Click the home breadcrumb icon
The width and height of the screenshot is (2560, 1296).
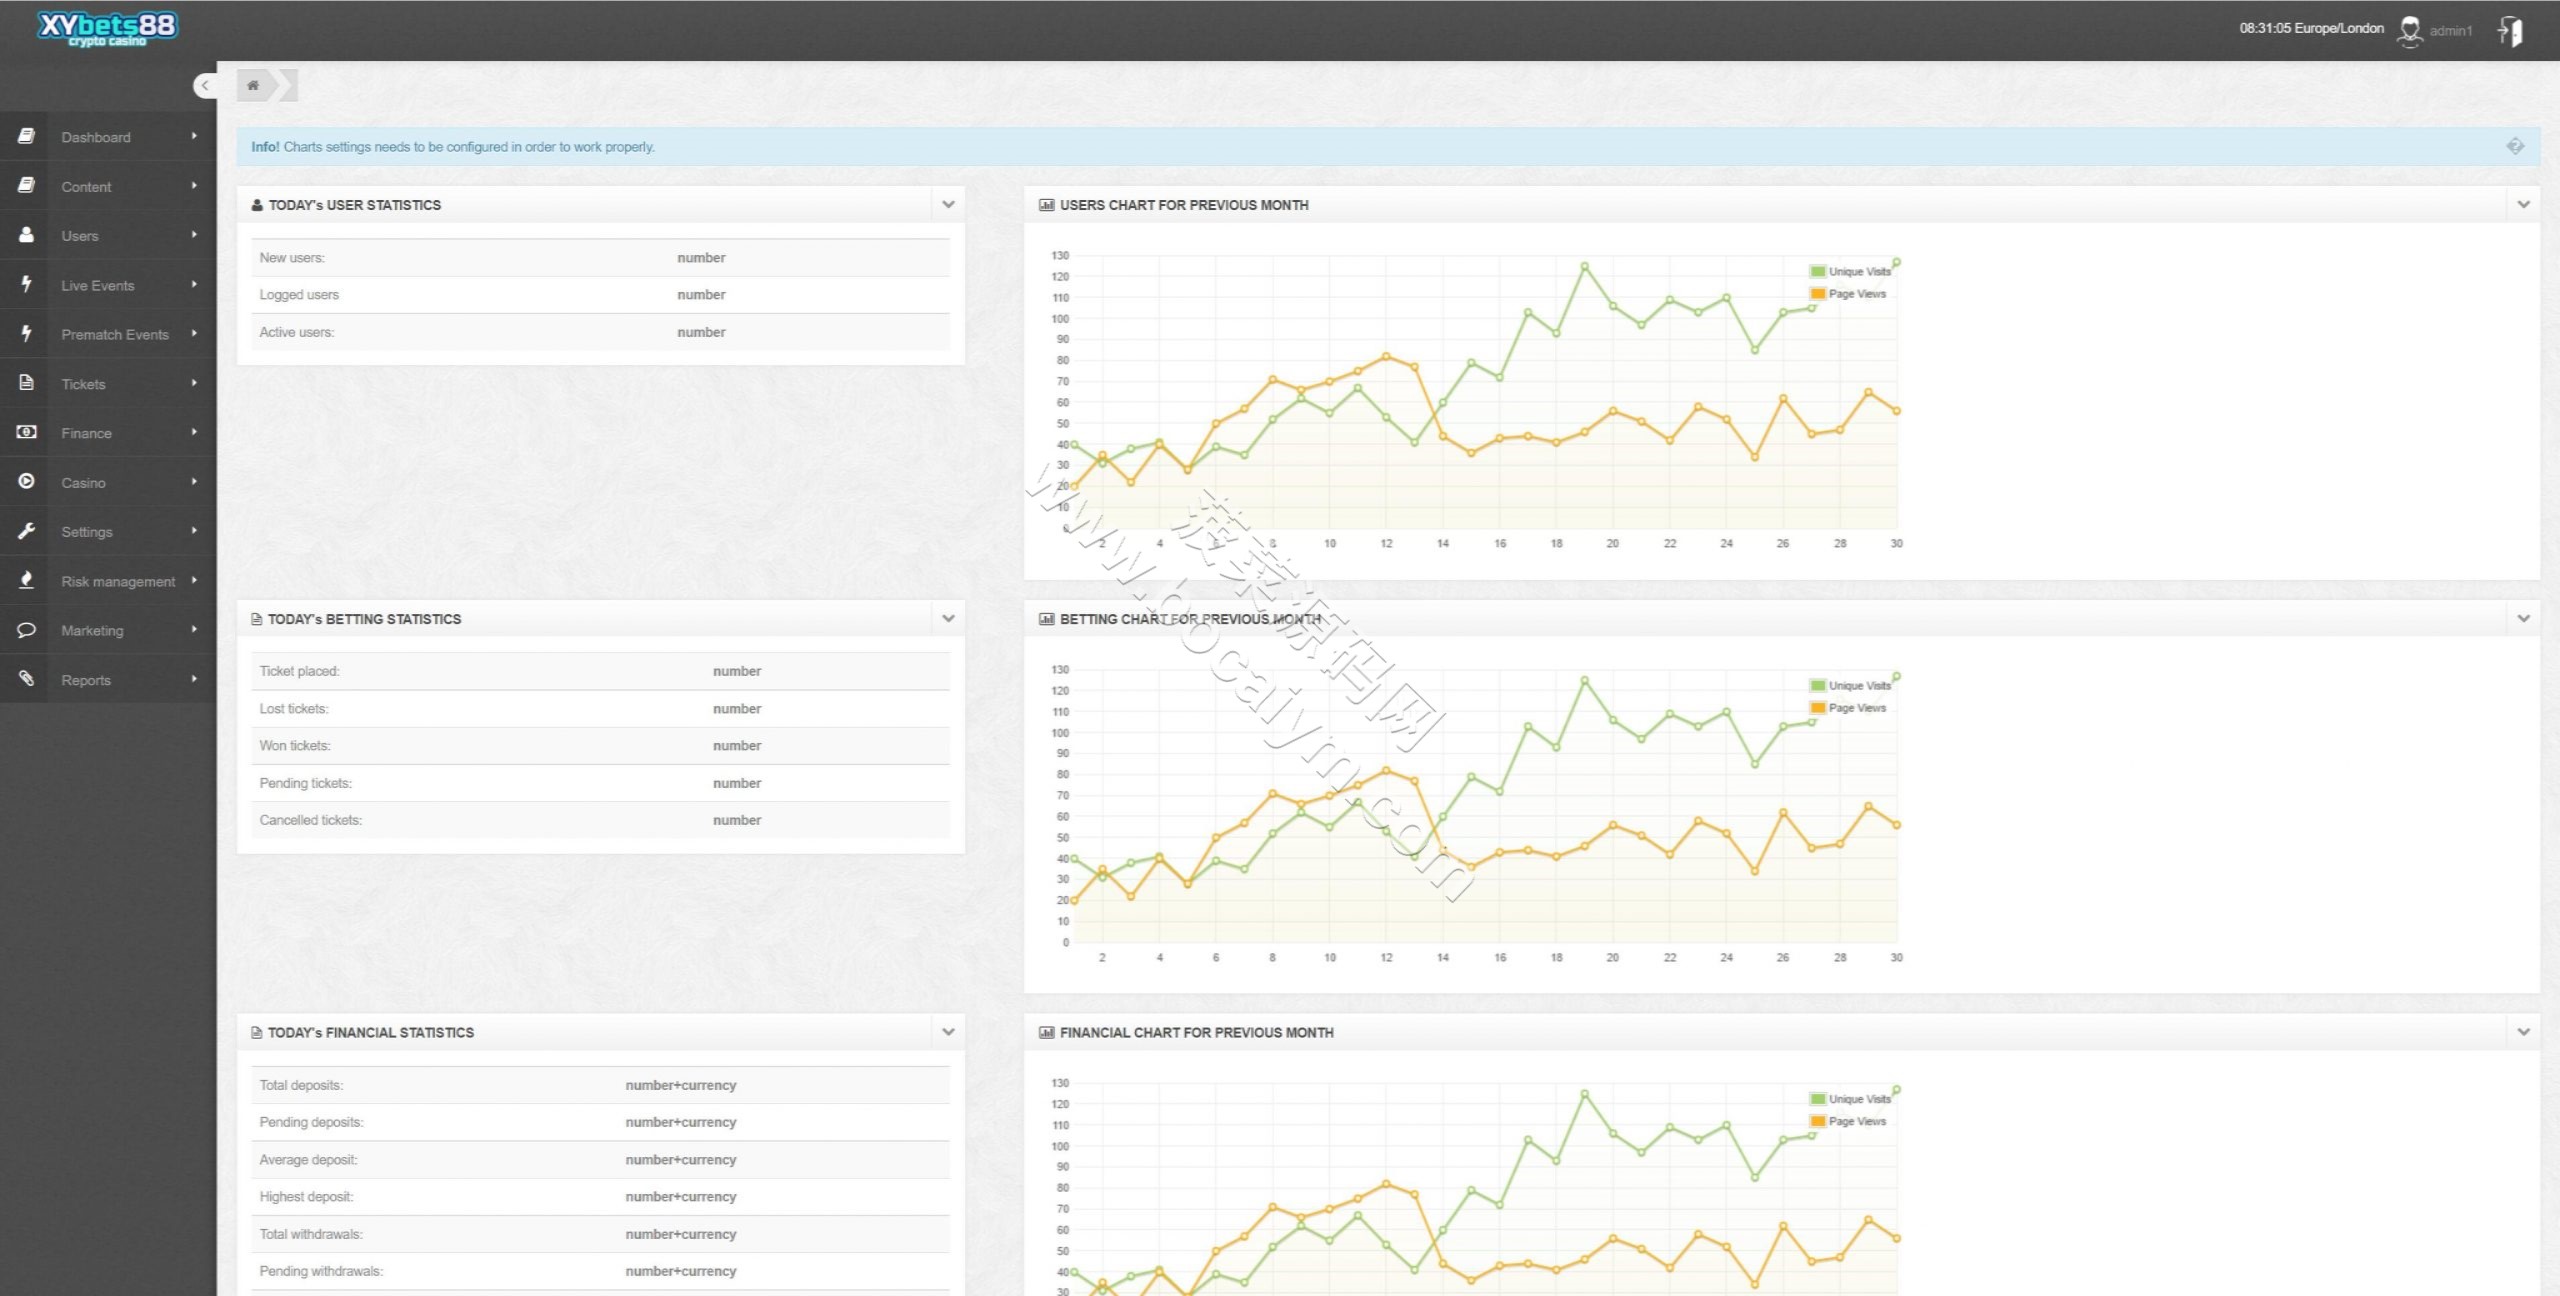(x=253, y=85)
